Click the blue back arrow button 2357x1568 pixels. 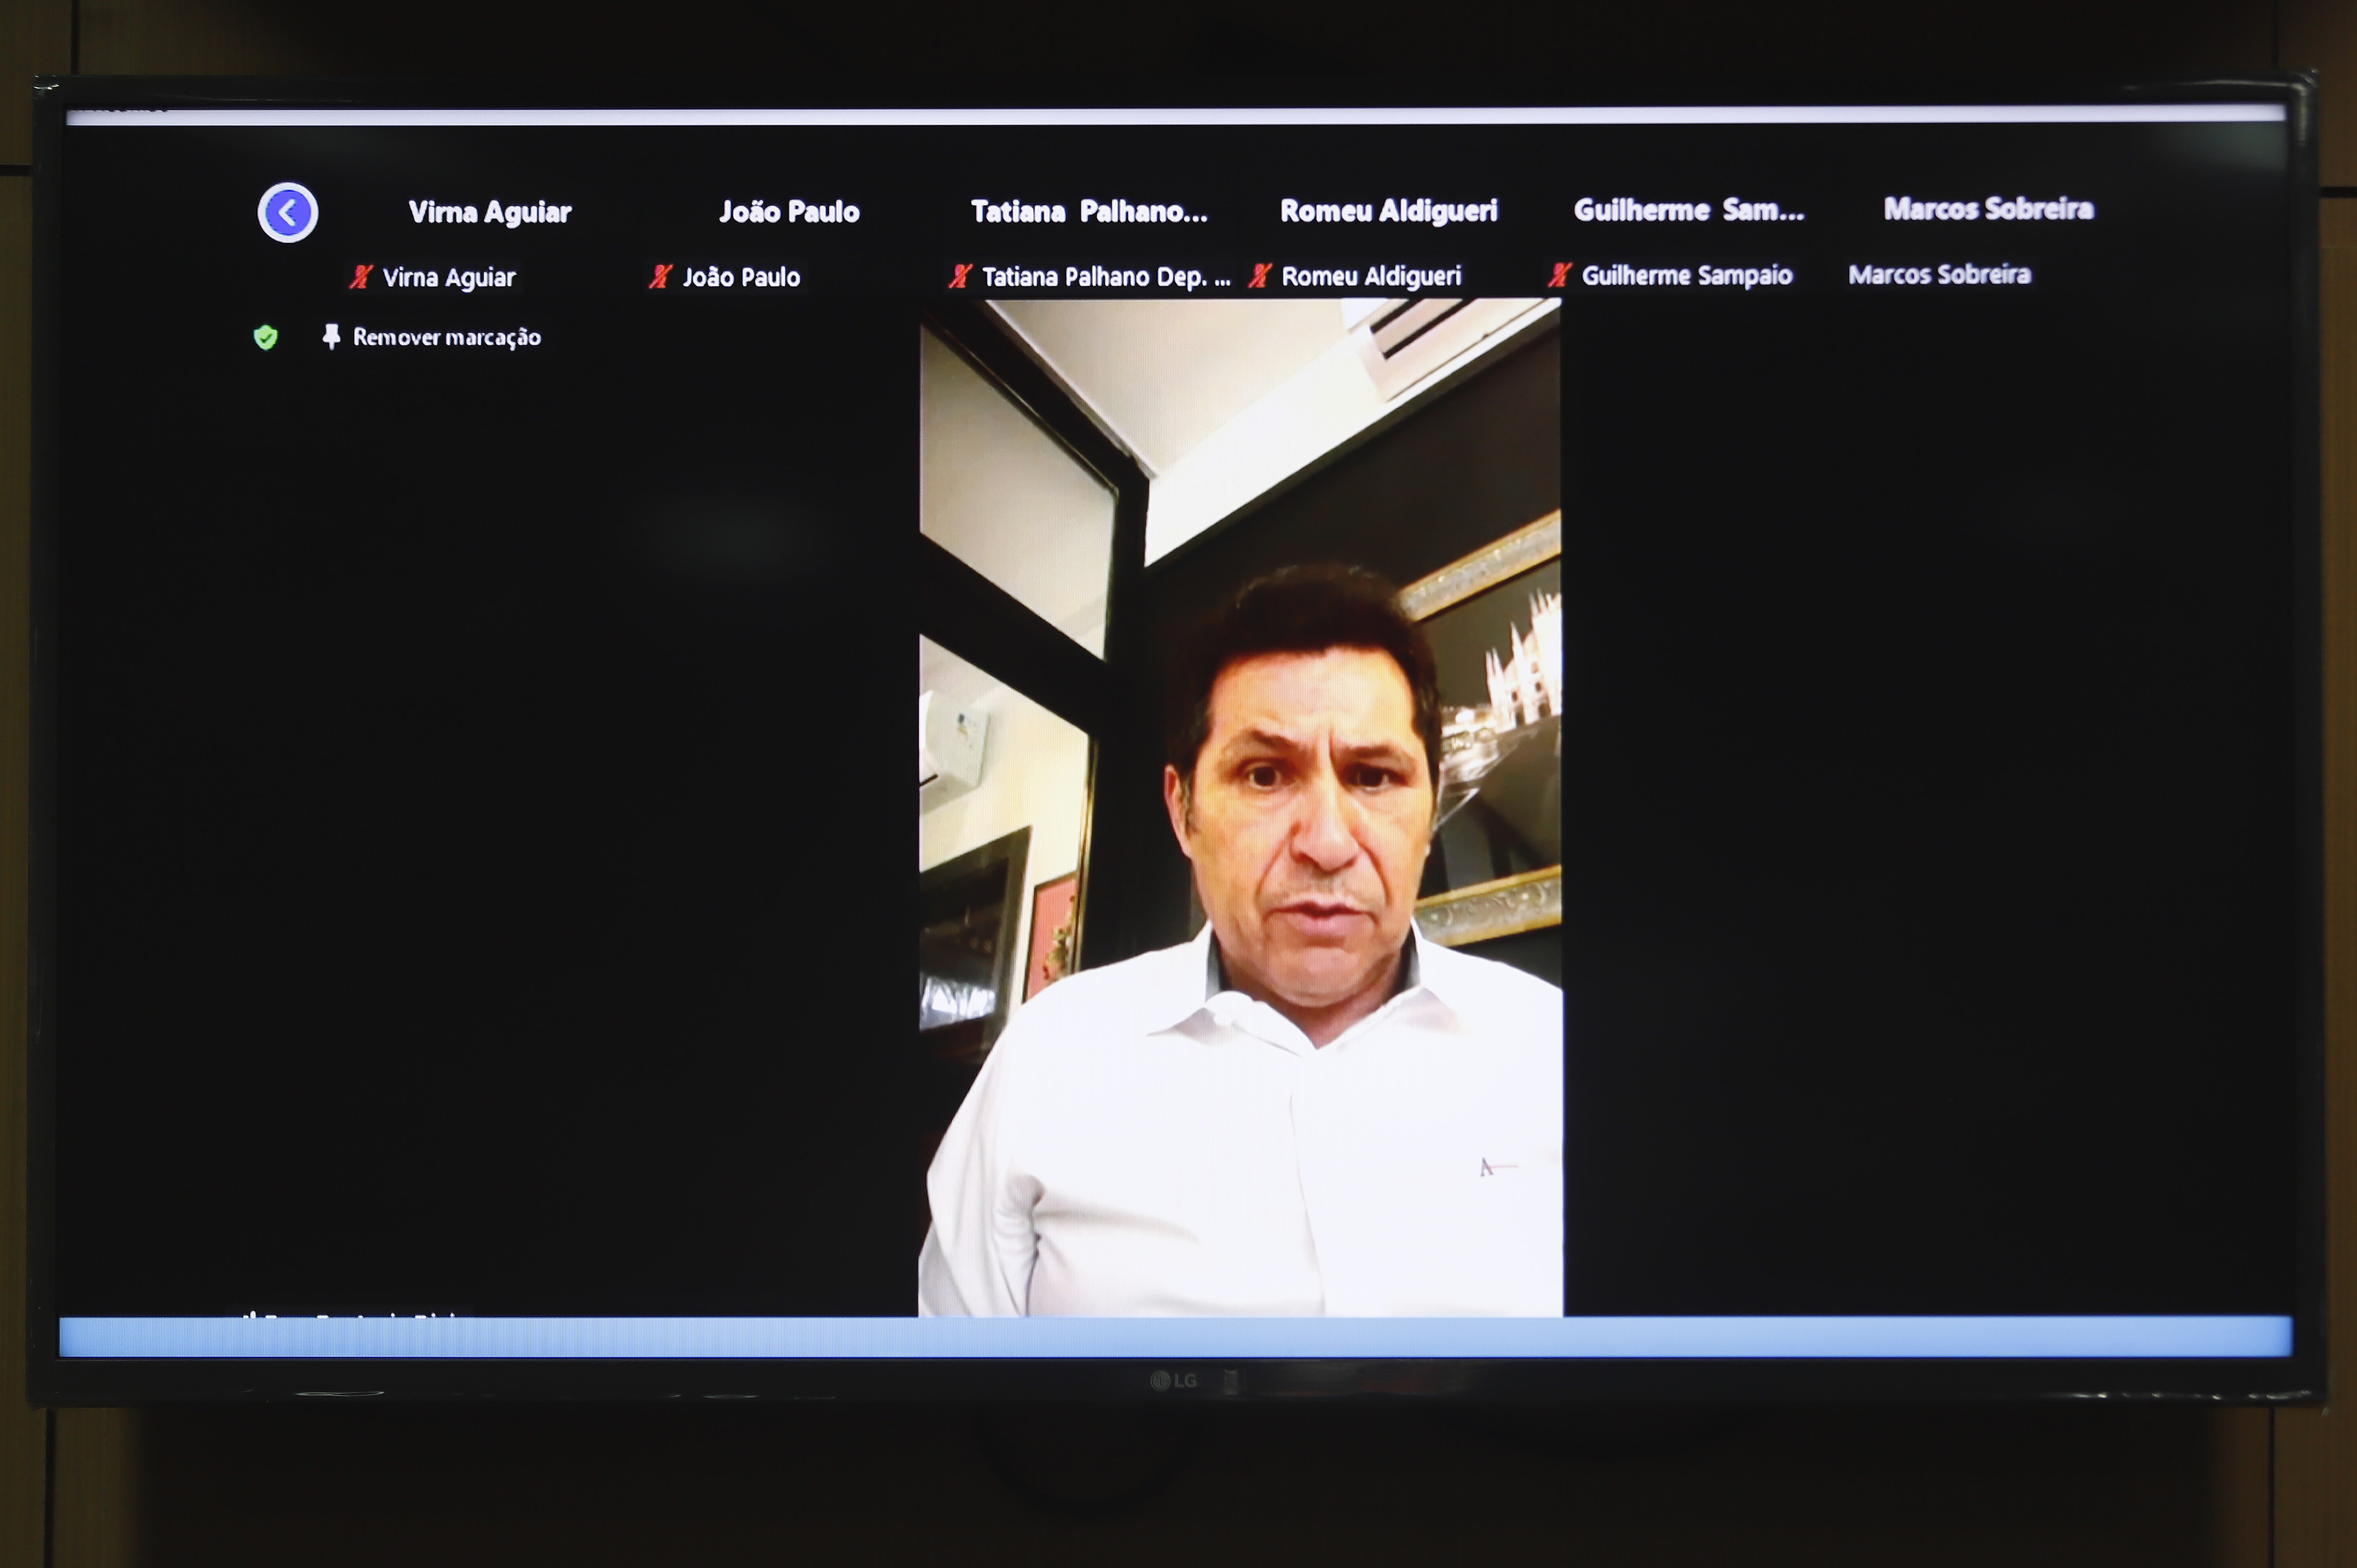pos(288,212)
